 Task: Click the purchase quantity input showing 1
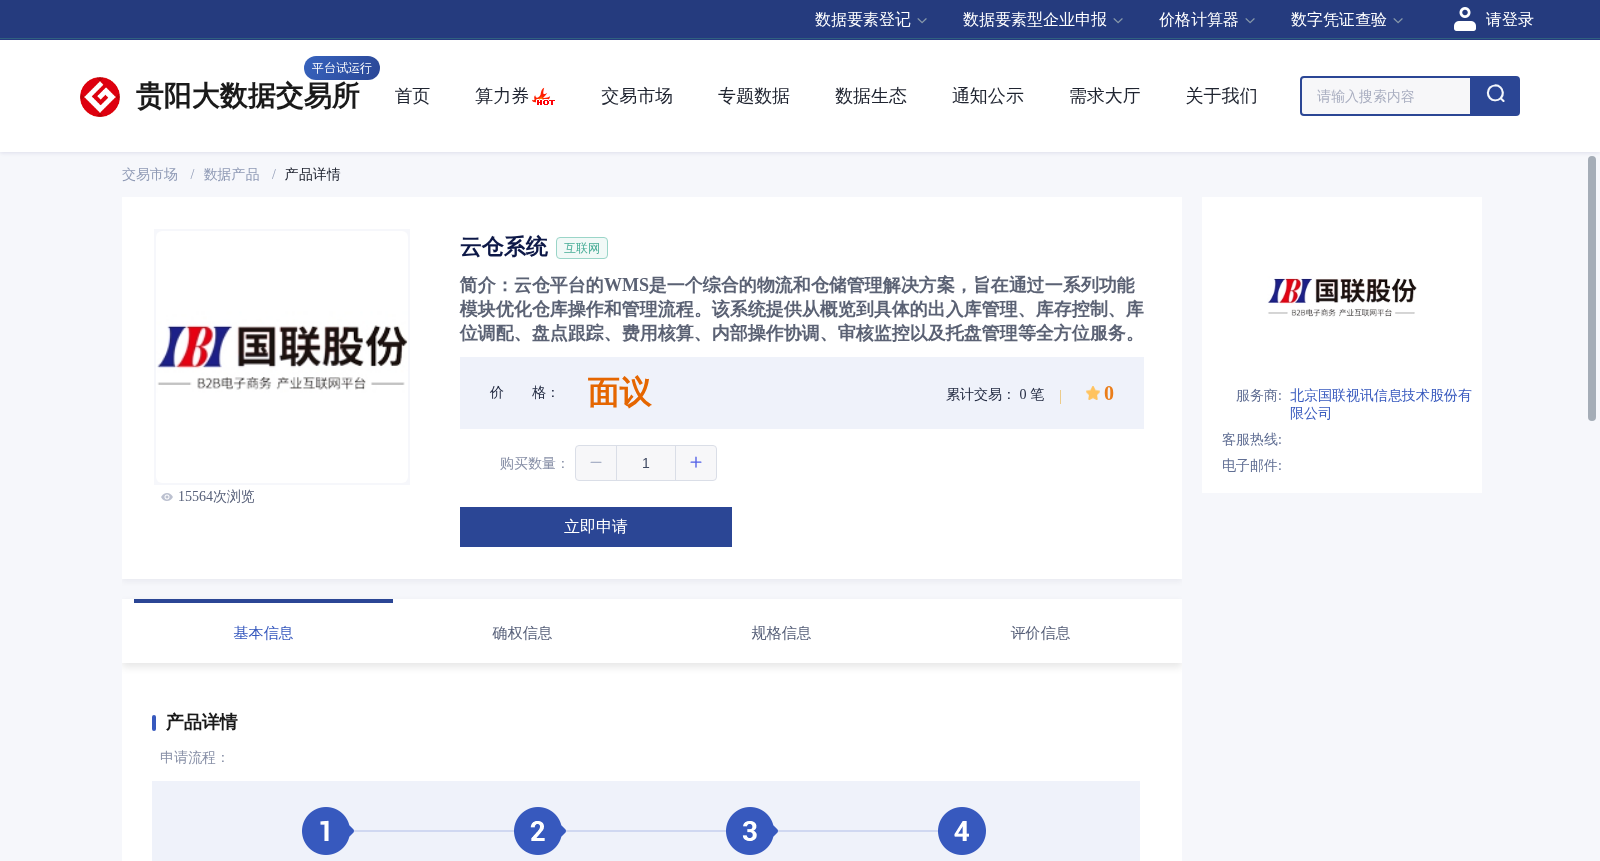(646, 463)
